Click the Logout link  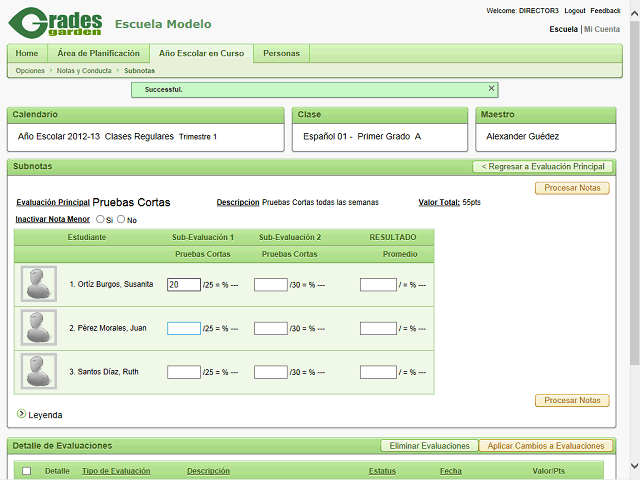[574, 10]
